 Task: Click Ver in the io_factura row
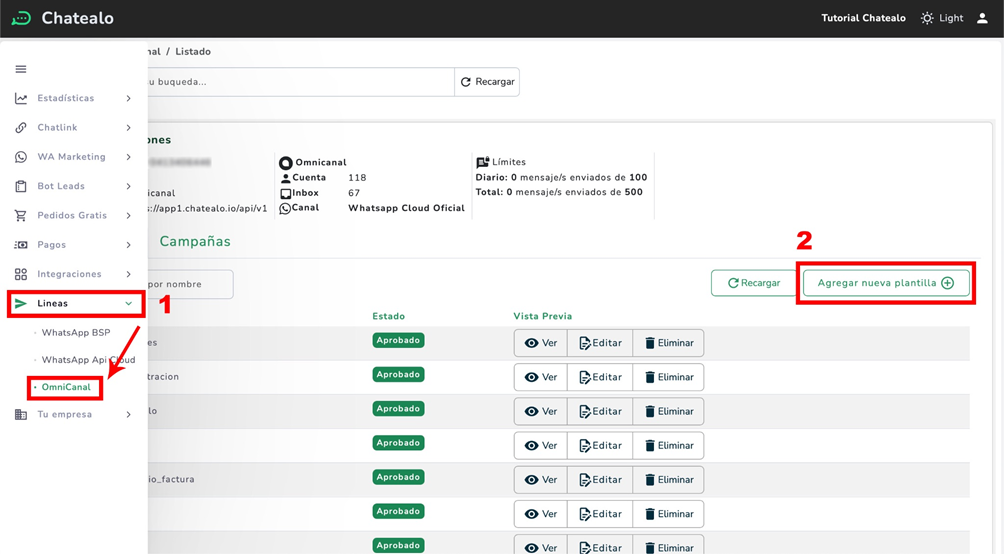tap(540, 480)
